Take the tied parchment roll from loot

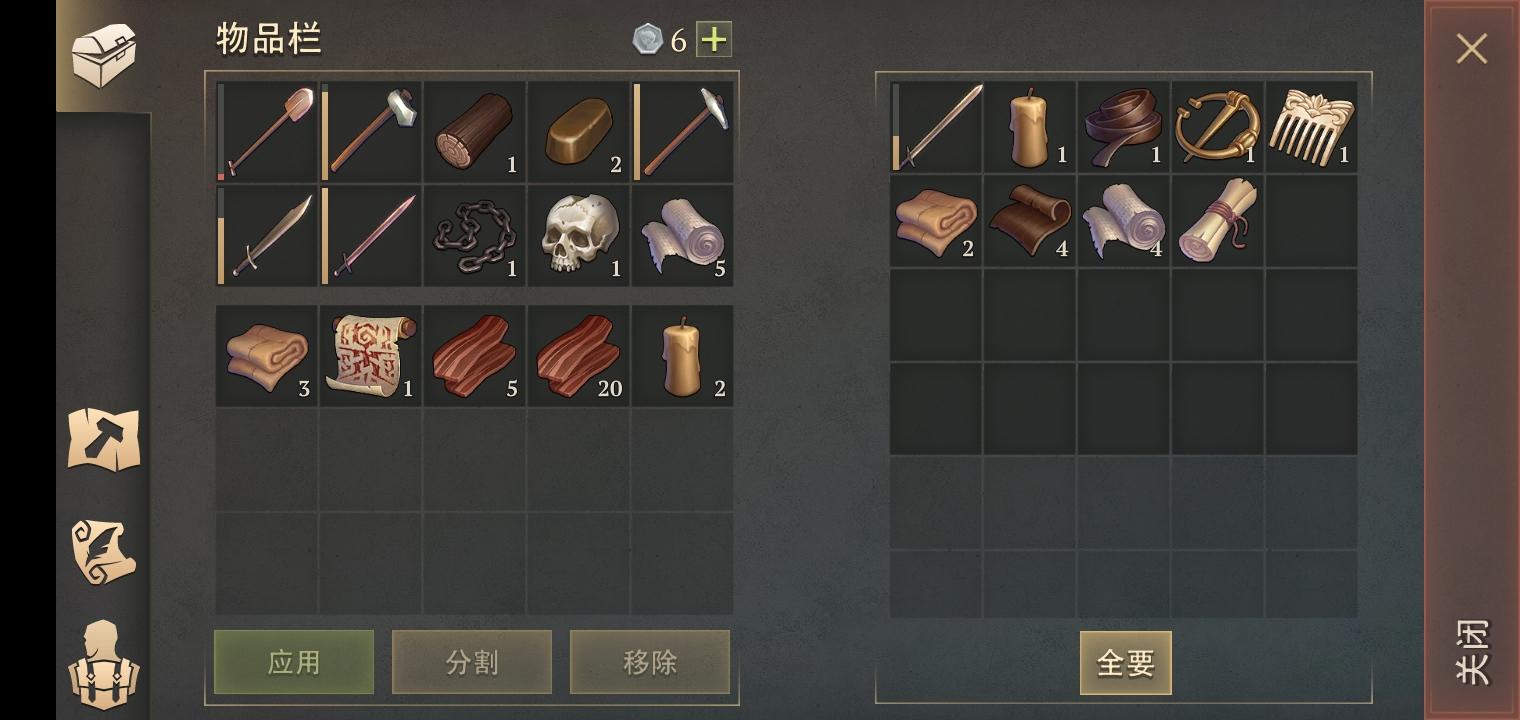click(x=1217, y=221)
